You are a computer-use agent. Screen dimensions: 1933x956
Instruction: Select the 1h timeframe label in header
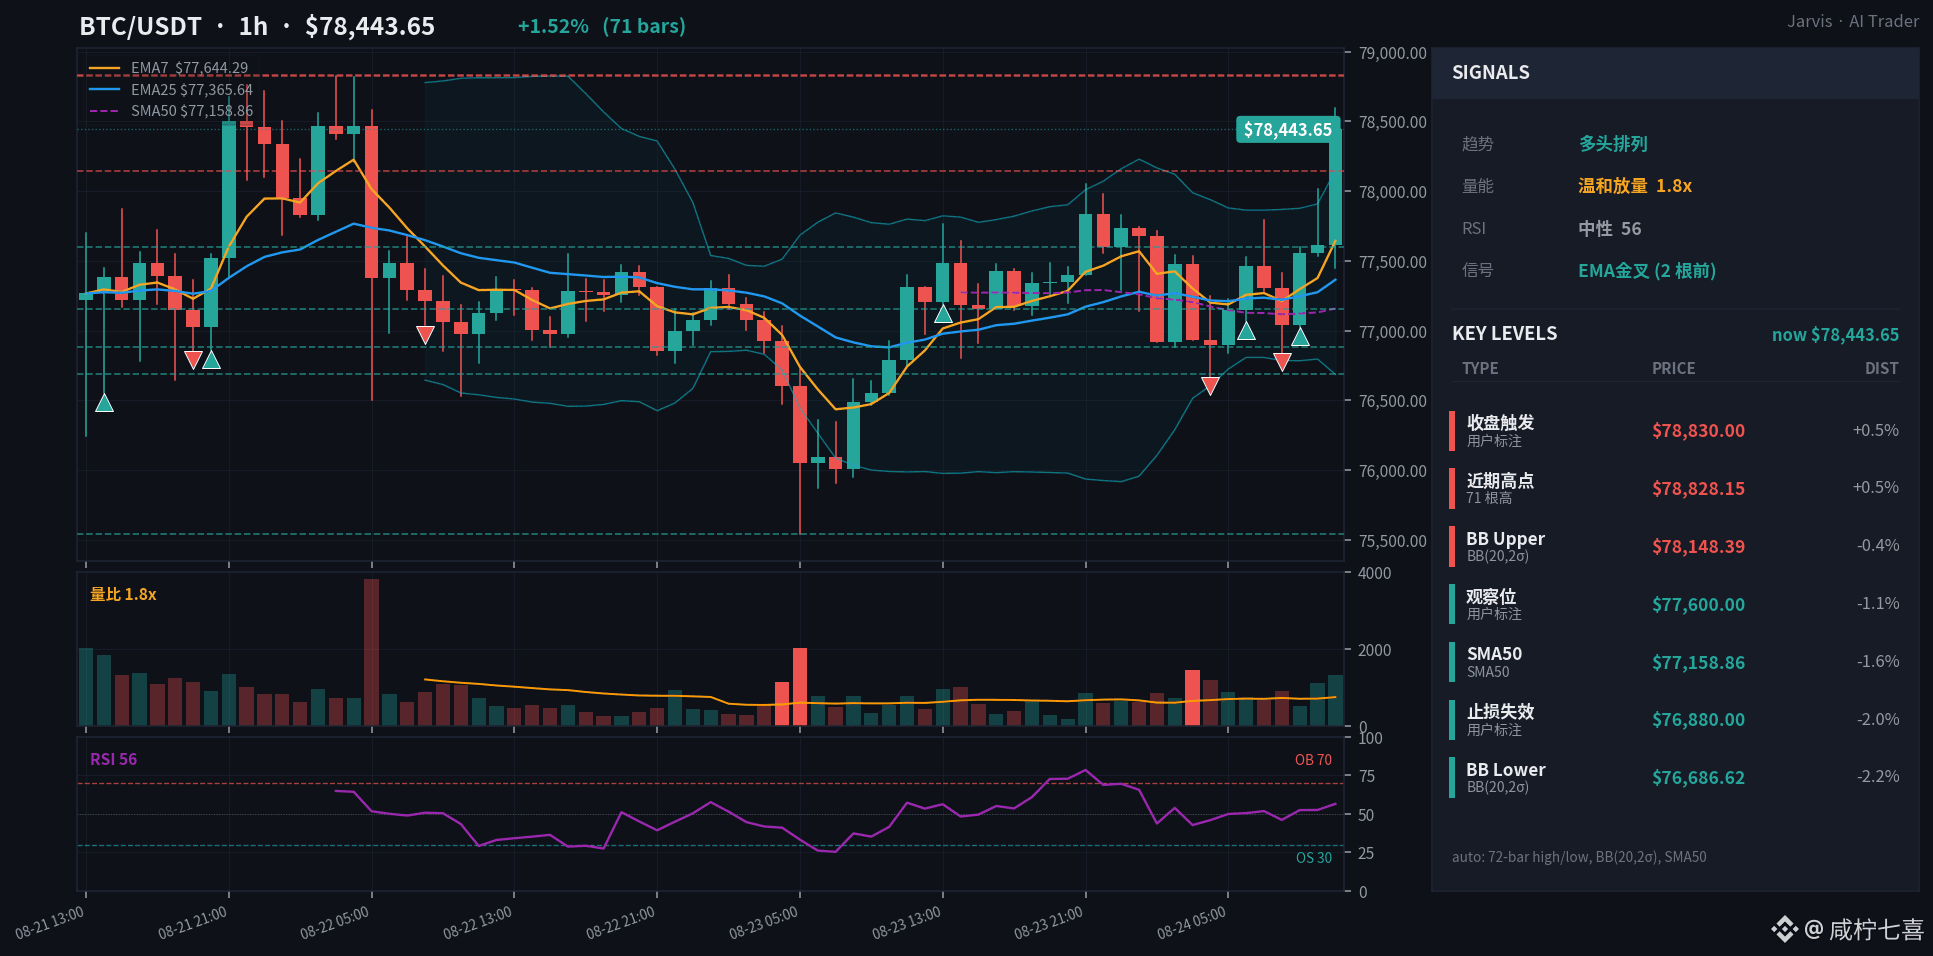pos(253,26)
